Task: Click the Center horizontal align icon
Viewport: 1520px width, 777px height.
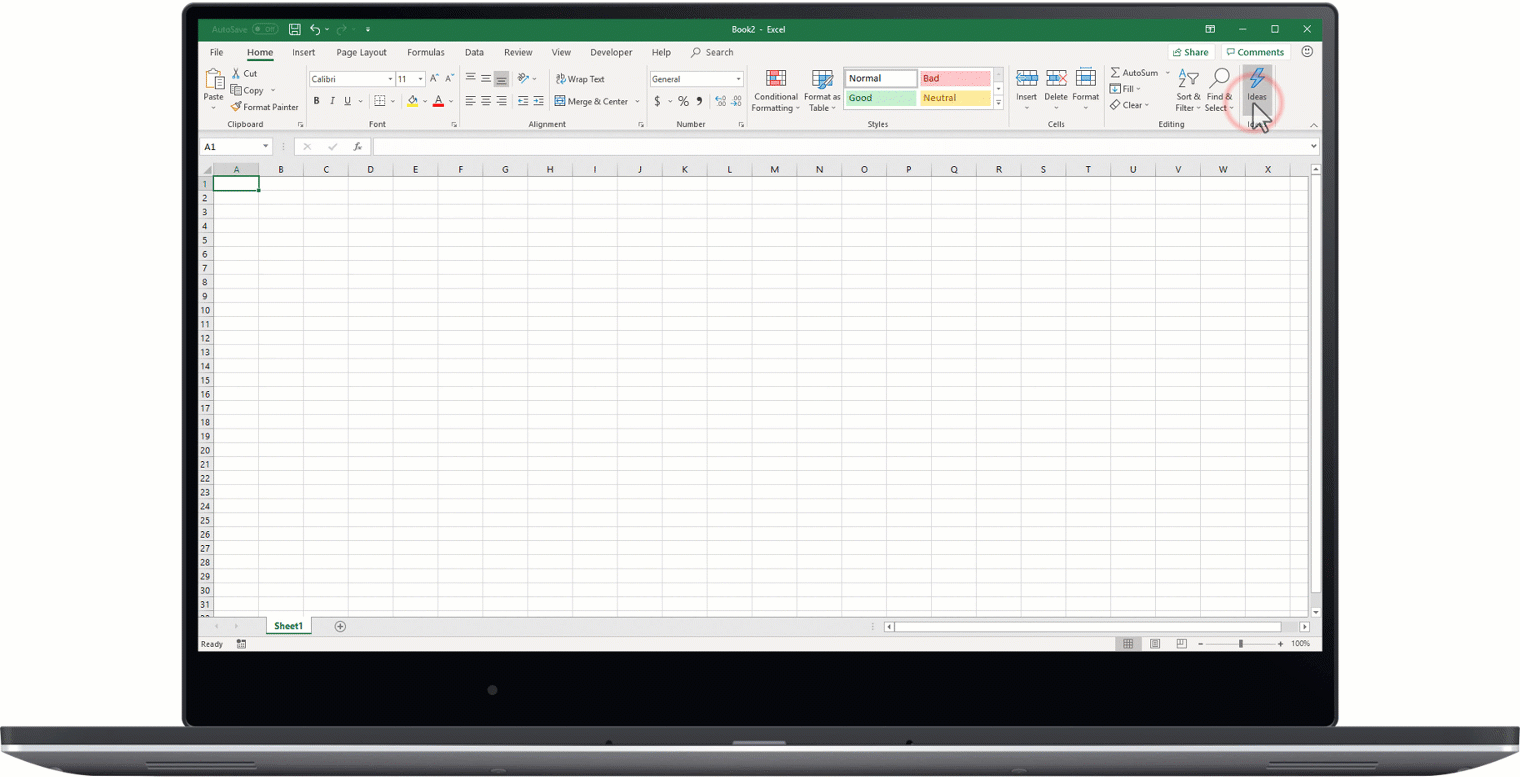Action: coord(486,101)
